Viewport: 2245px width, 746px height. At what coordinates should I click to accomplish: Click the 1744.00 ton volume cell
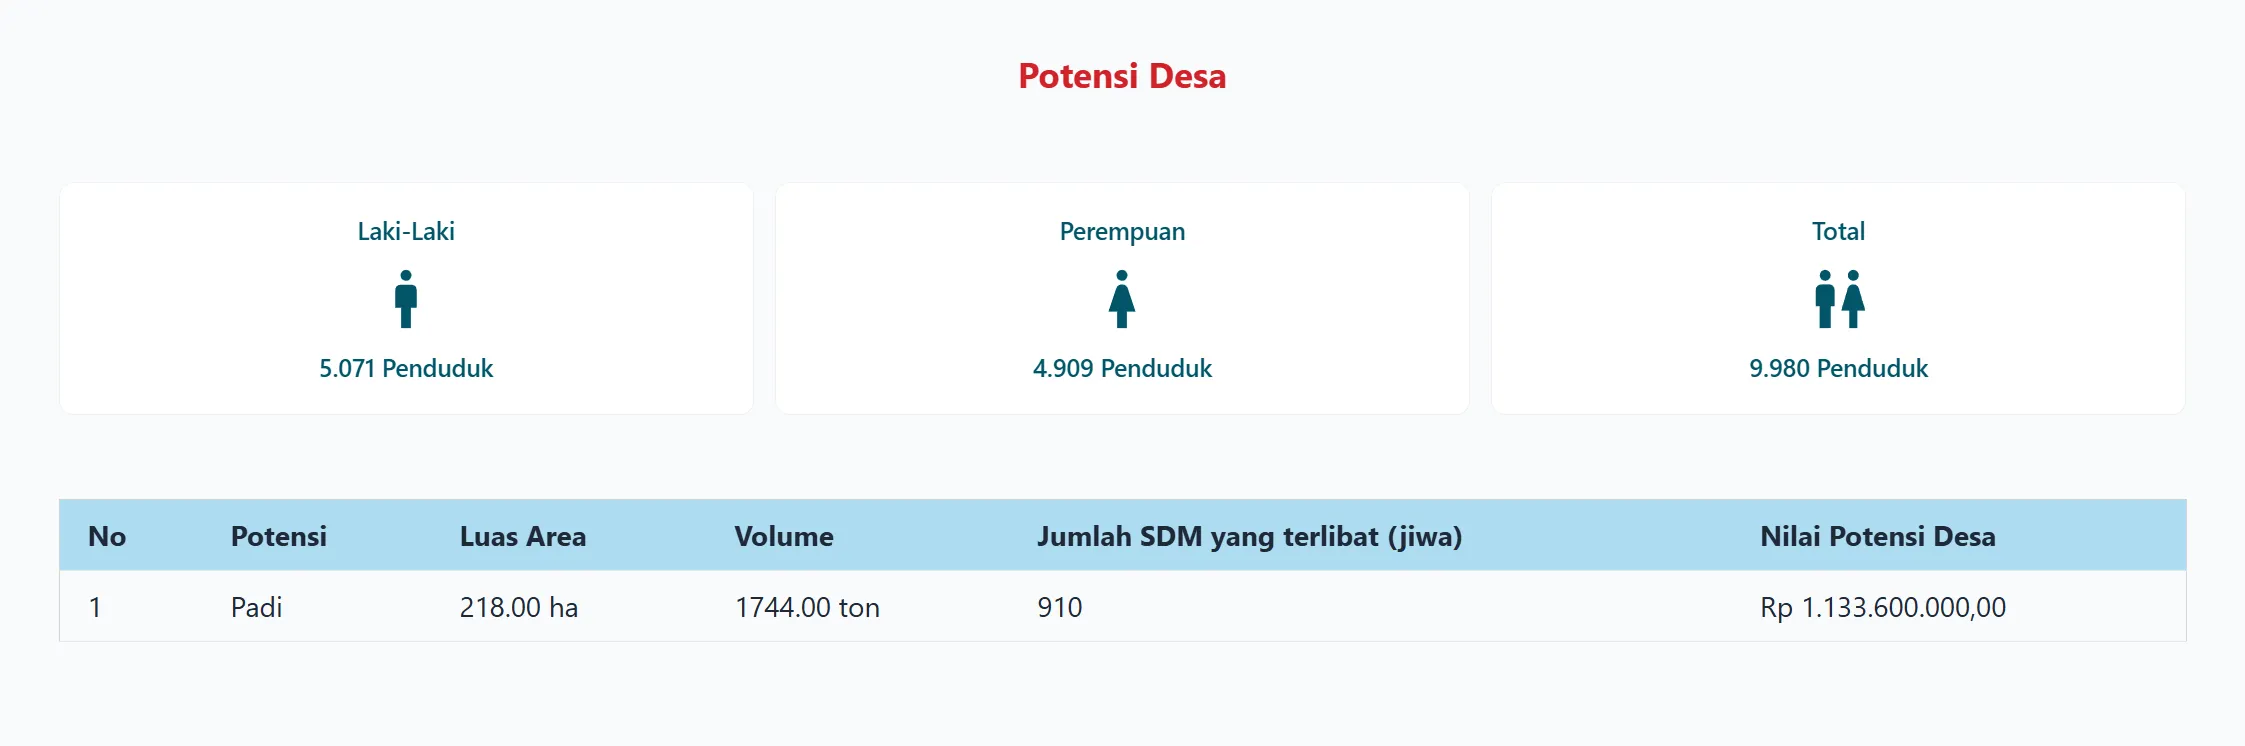coord(807,607)
